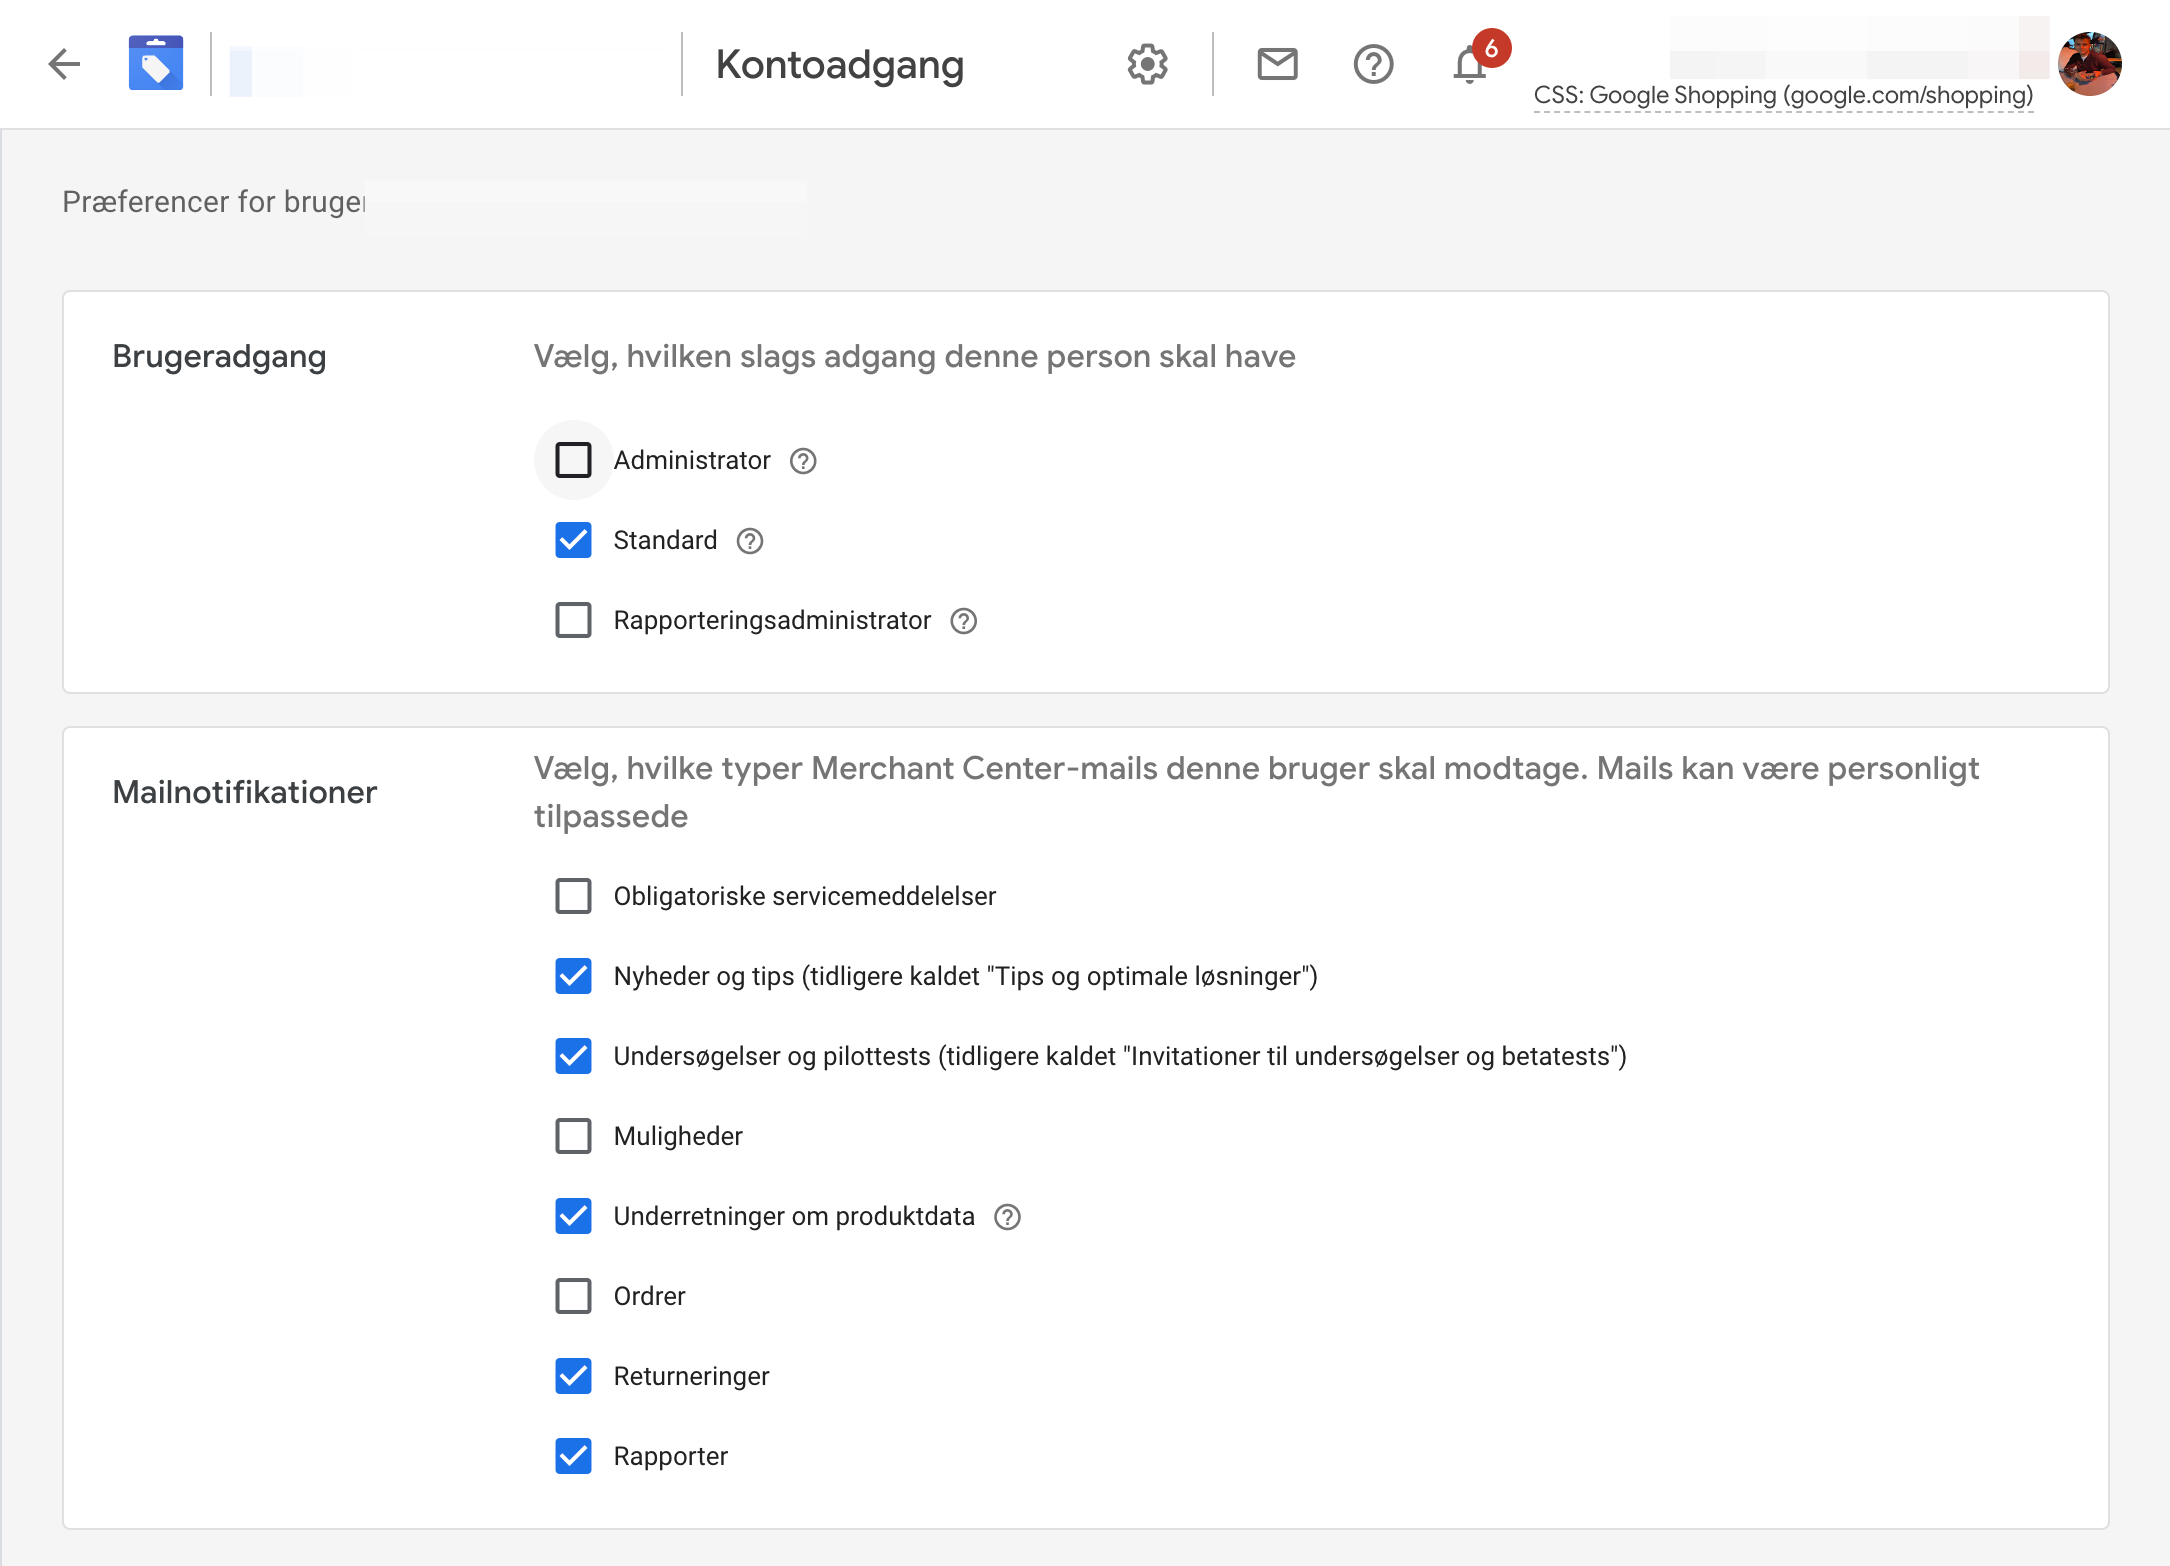The width and height of the screenshot is (2170, 1566).
Task: Go back with the left arrow icon
Action: [64, 64]
